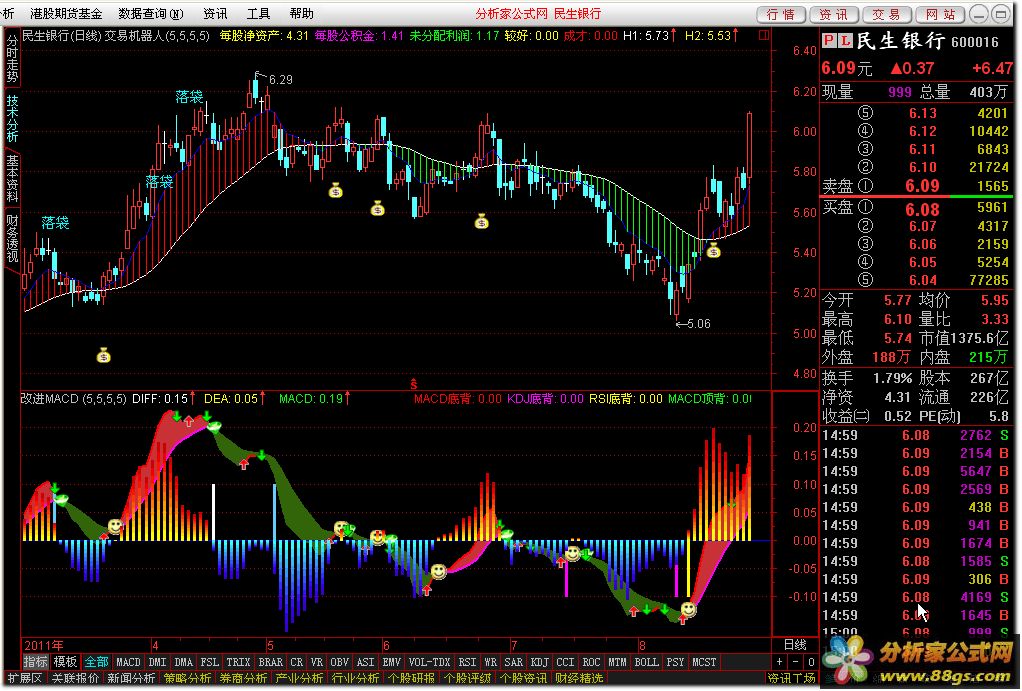Screen dimensions: 1022x691
Task: Select the KDJ indicator tab
Action: (540, 662)
